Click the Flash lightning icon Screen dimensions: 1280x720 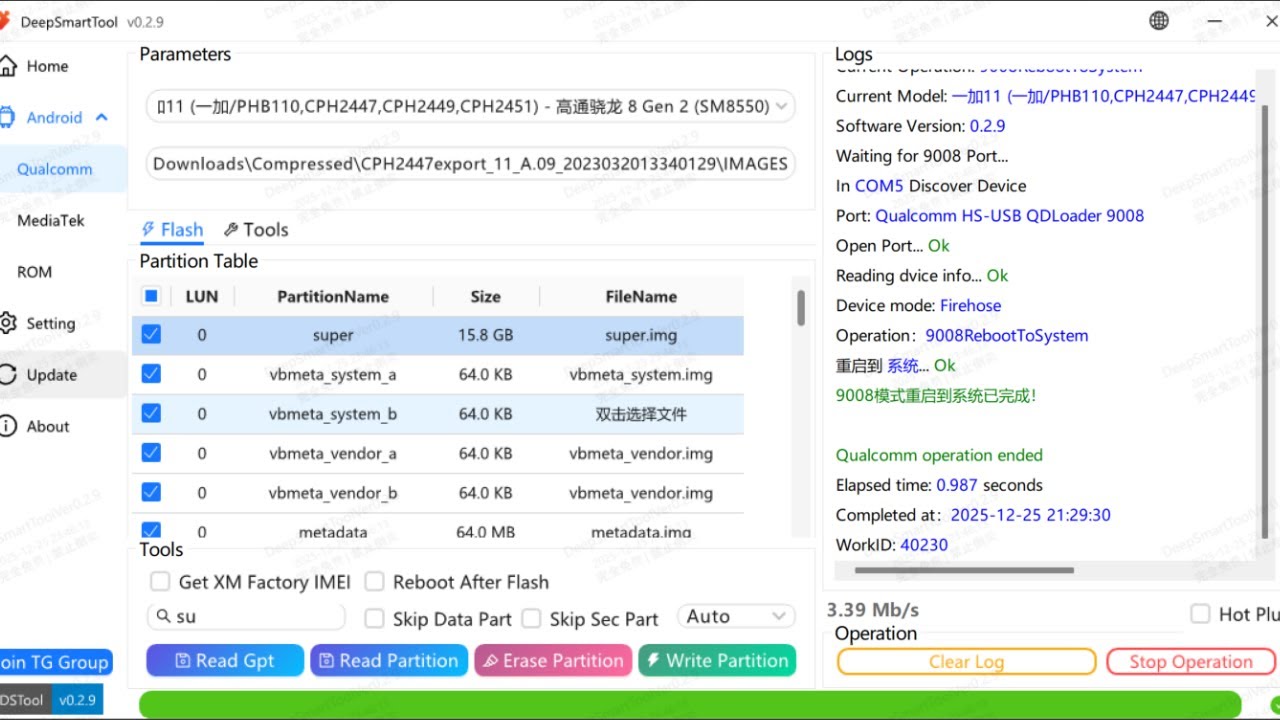149,230
